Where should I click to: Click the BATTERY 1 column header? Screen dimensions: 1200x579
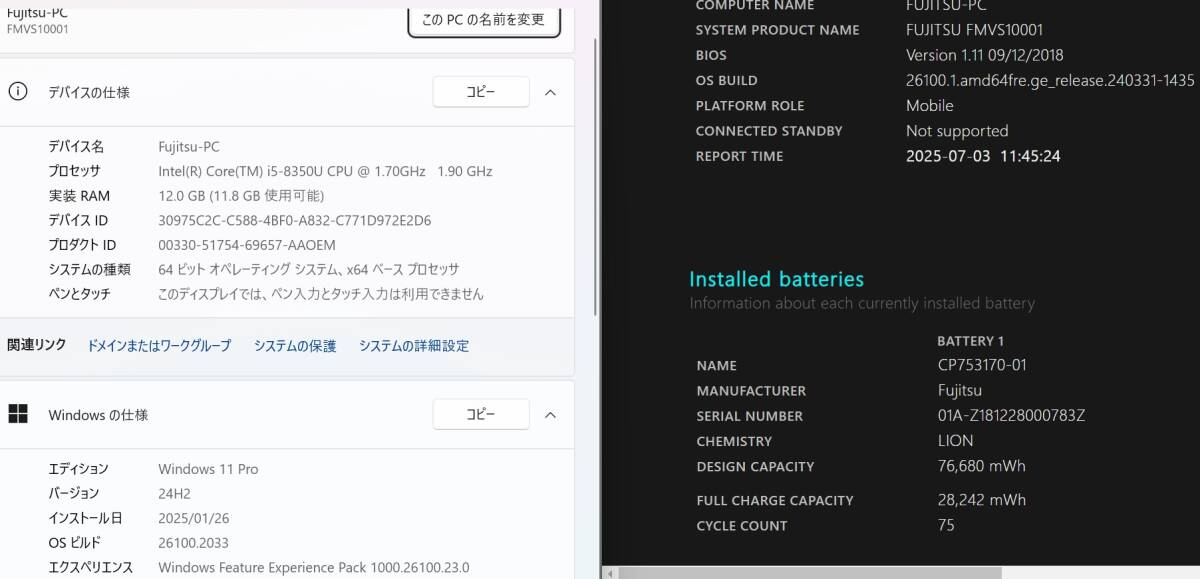click(971, 341)
